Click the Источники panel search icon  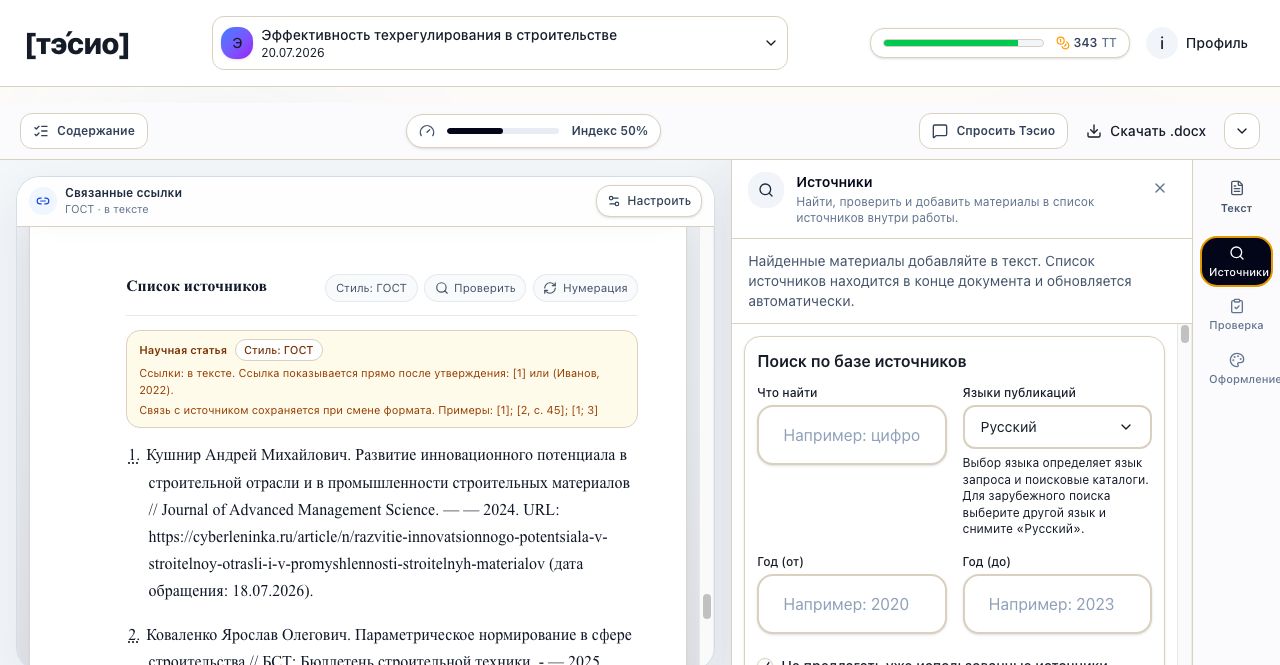click(766, 190)
